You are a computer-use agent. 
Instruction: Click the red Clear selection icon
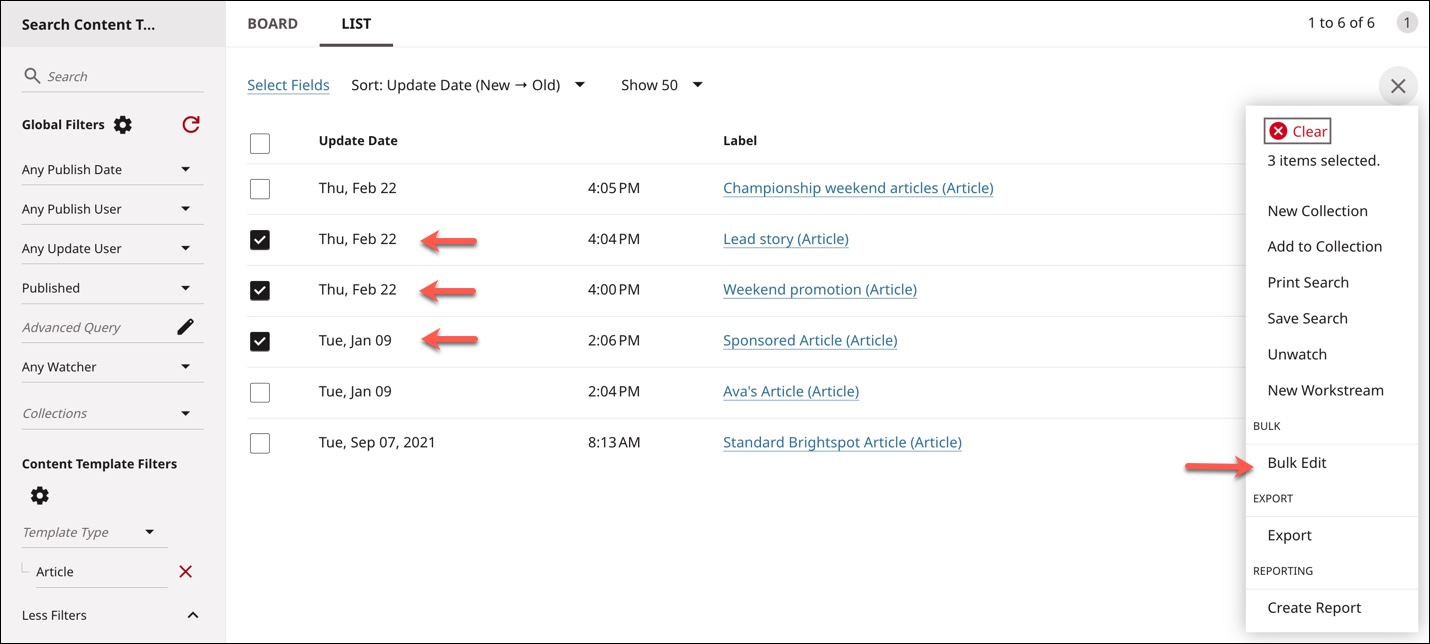1278,131
